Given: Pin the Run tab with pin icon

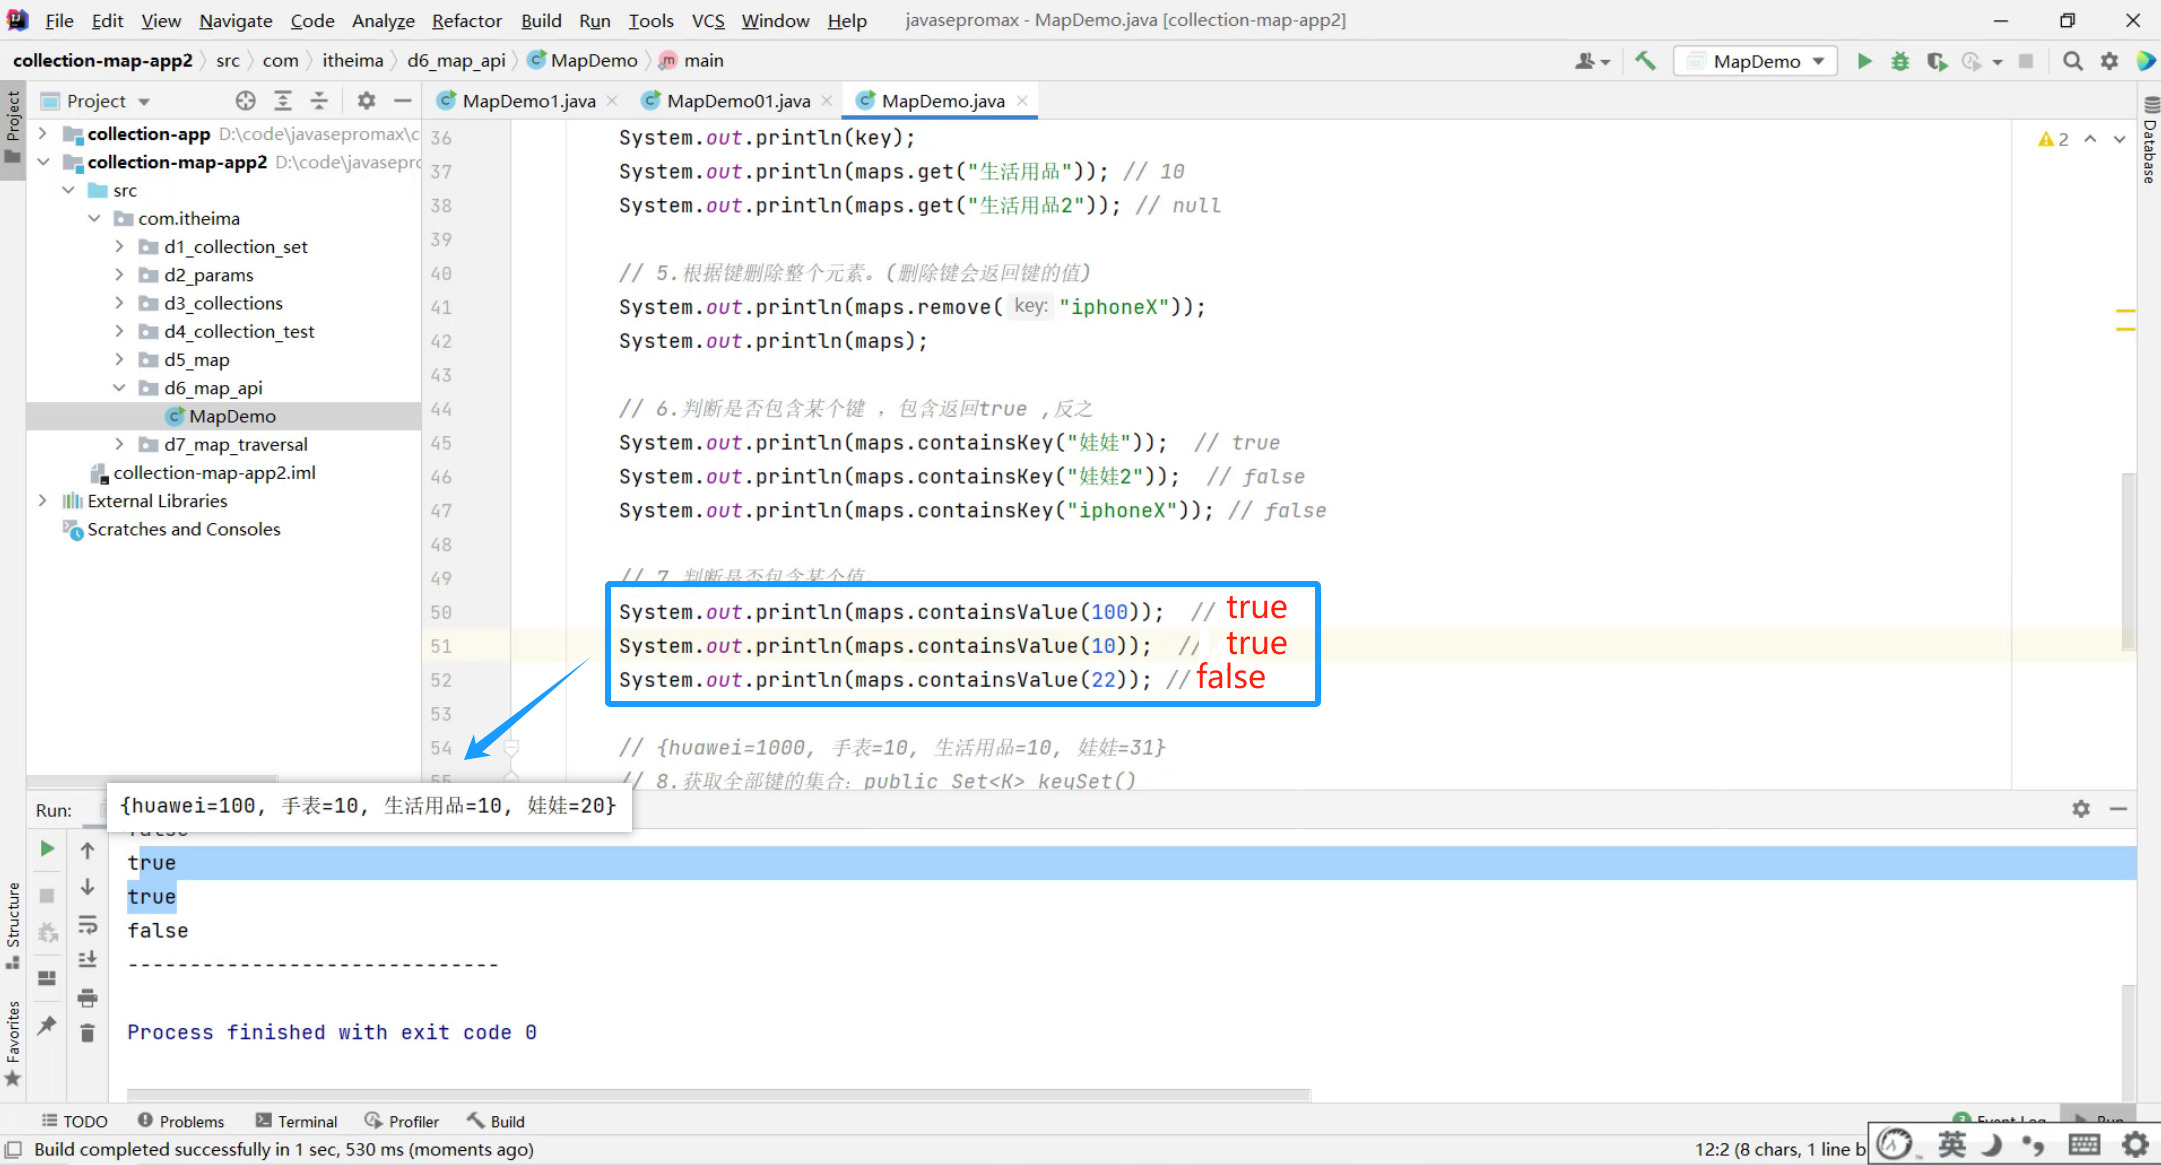Looking at the screenshot, I should tap(47, 1025).
